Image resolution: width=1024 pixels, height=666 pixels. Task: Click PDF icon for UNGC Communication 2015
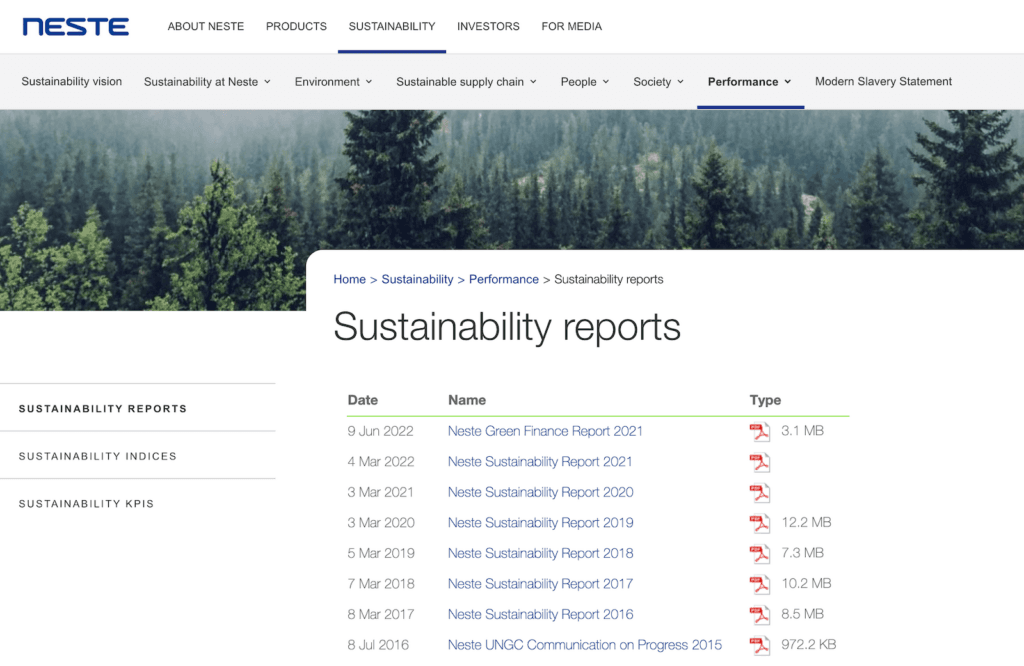pyautogui.click(x=760, y=645)
